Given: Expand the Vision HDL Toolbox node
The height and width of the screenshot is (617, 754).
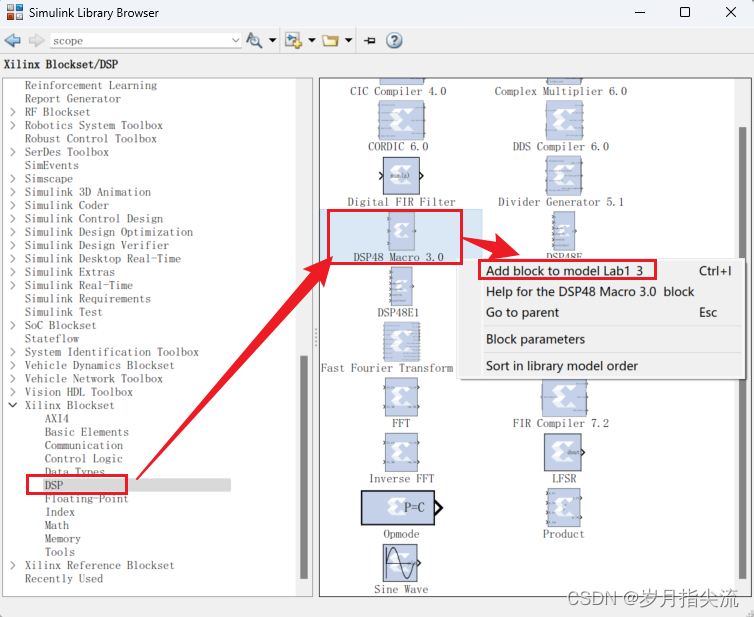Looking at the screenshot, I should (13, 392).
